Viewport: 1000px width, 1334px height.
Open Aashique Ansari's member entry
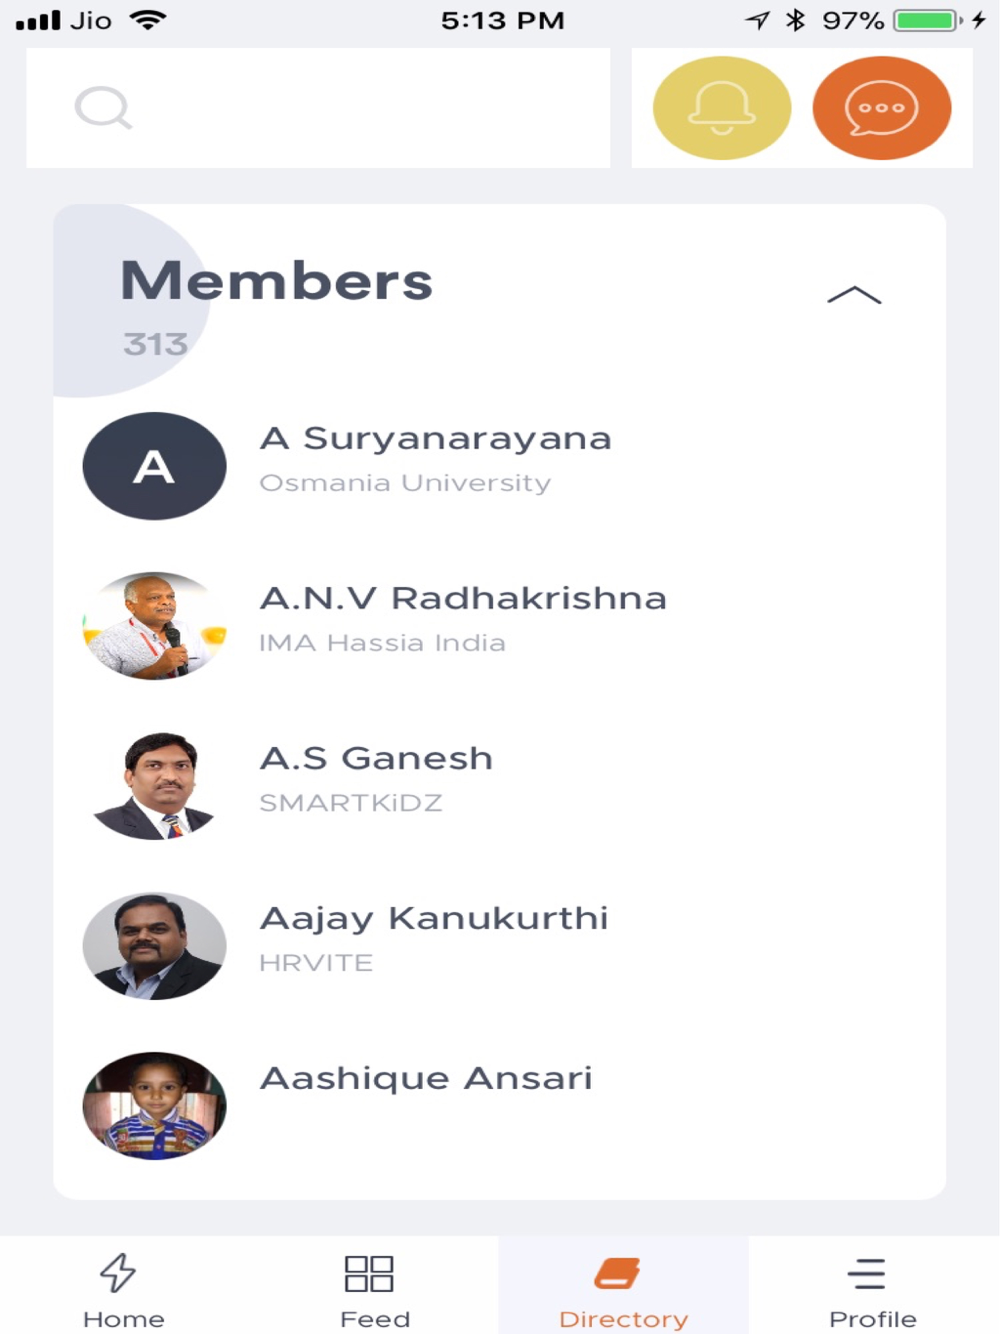click(426, 1078)
